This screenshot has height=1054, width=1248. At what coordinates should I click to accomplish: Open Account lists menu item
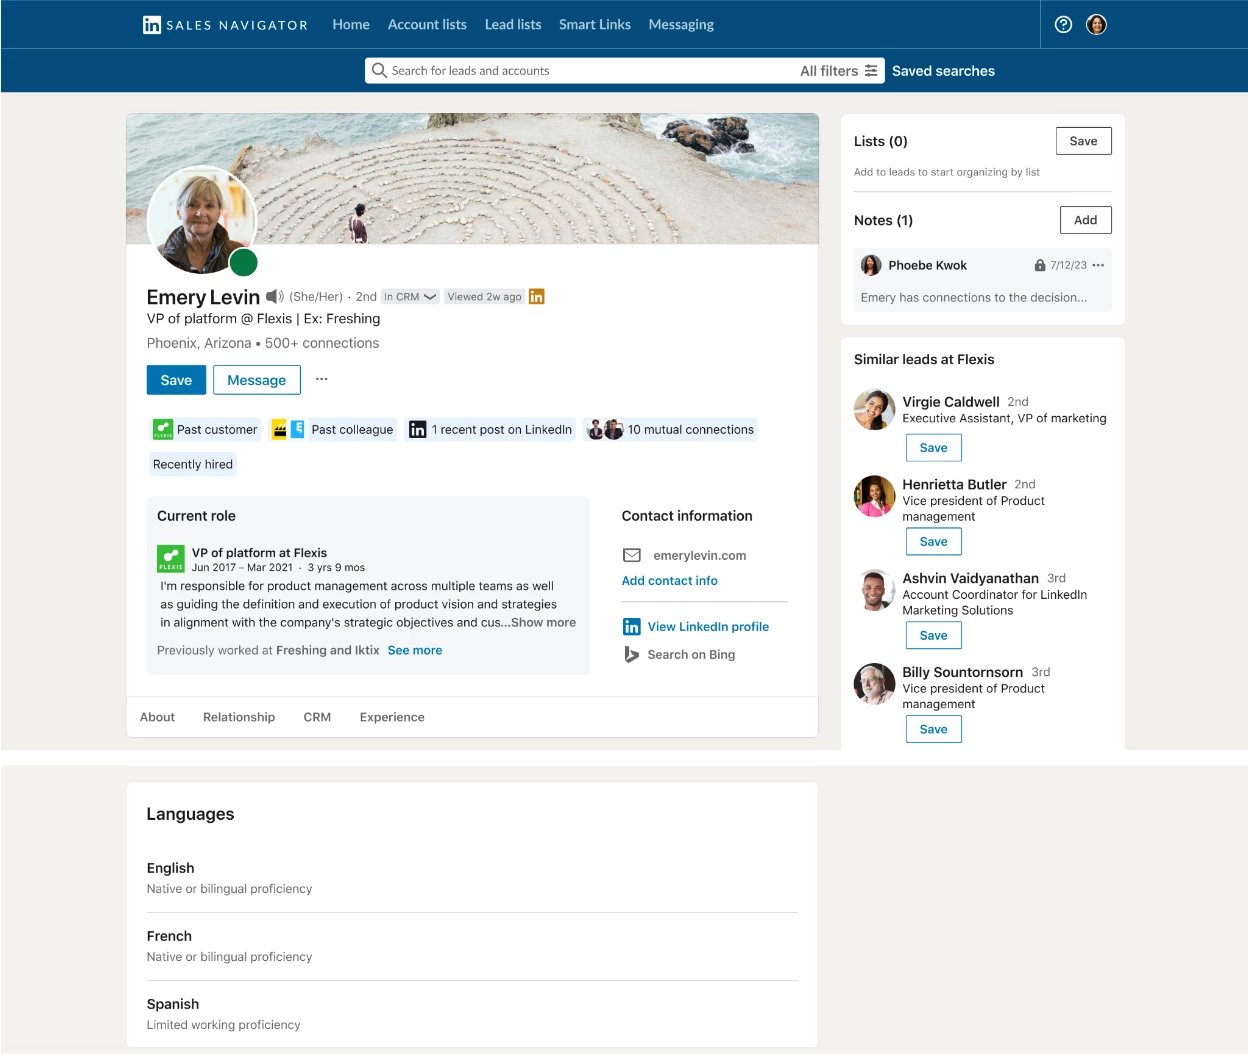[x=427, y=25]
